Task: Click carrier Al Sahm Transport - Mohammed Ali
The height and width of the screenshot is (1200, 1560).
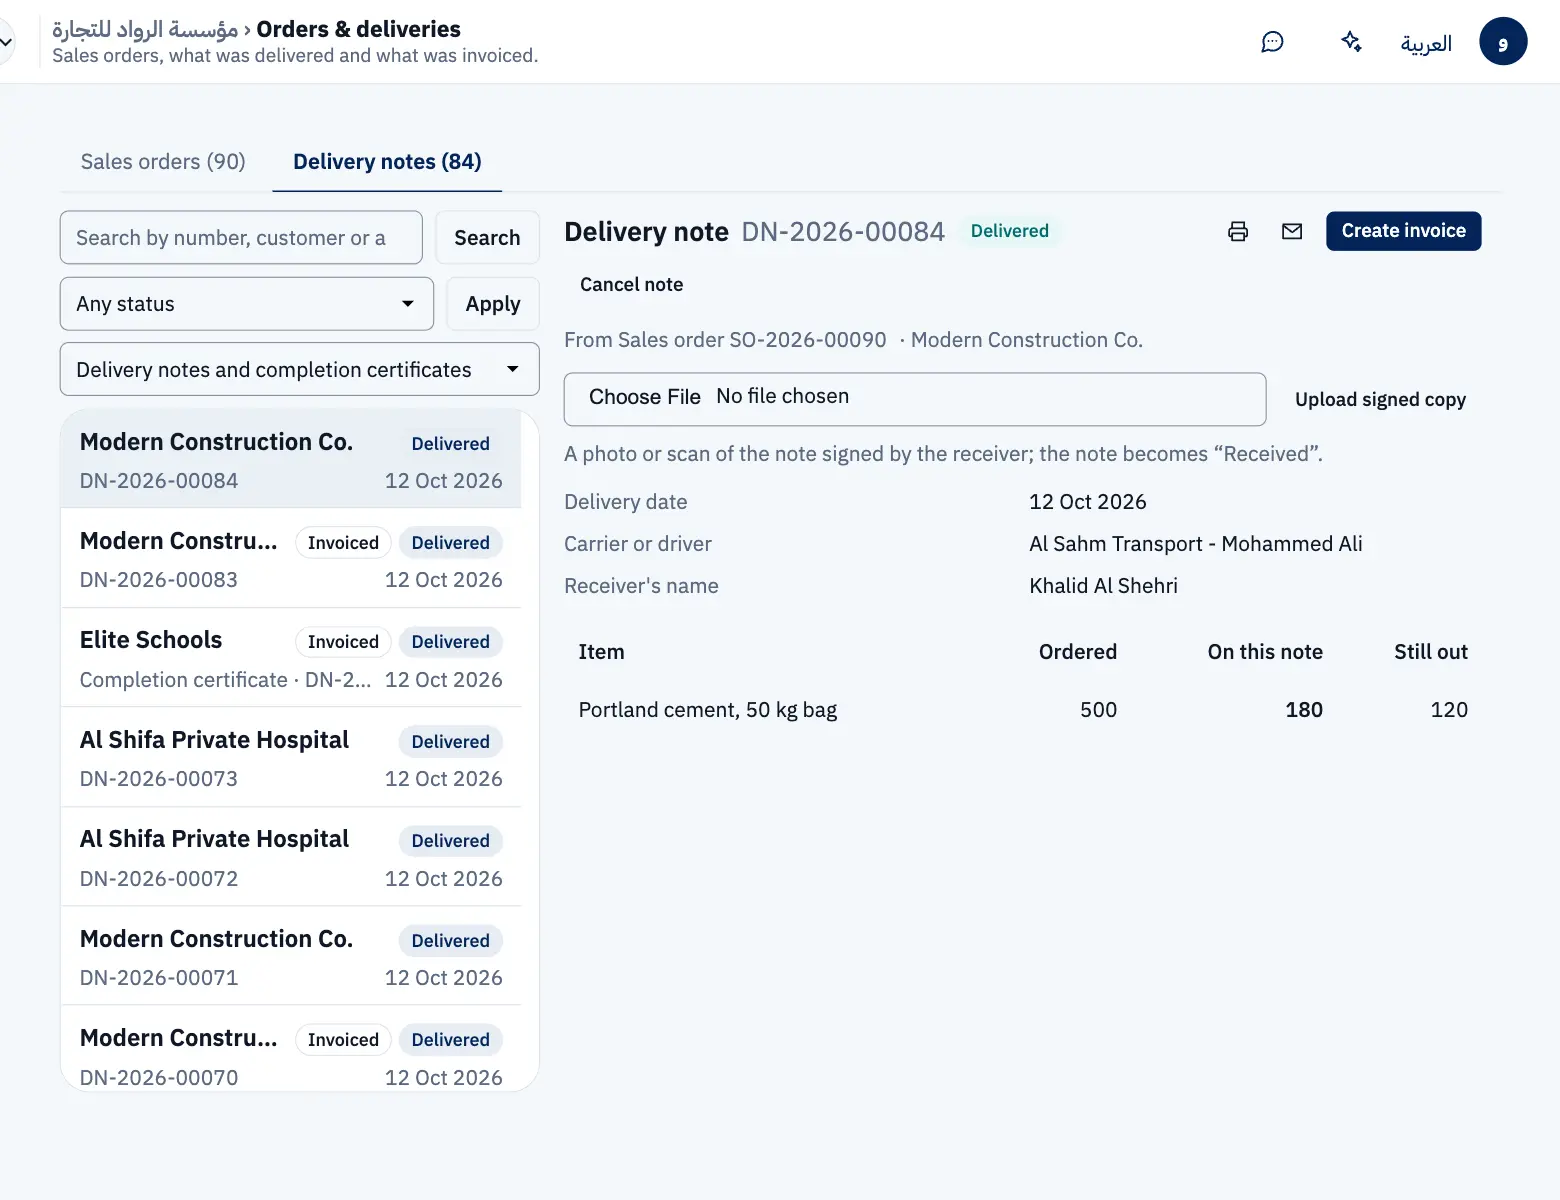Action: point(1196,544)
